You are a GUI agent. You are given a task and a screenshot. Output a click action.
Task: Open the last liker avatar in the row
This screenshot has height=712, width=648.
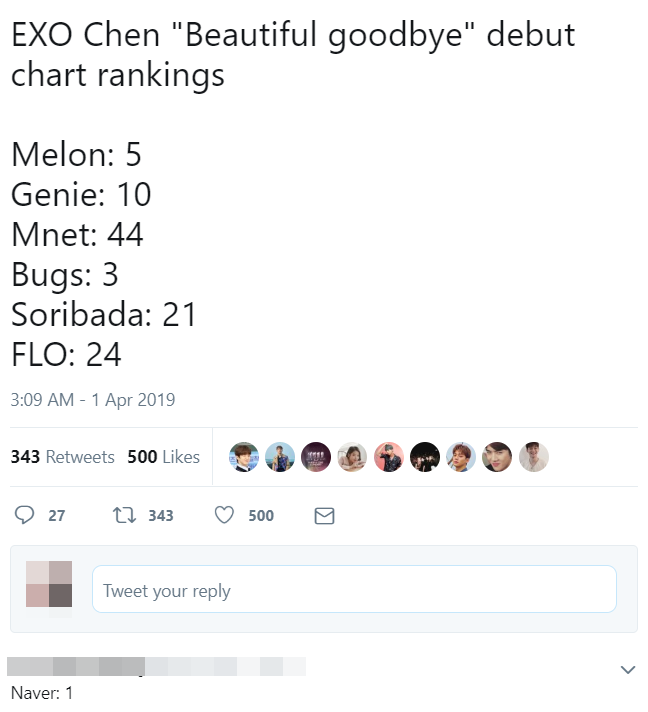click(x=534, y=457)
